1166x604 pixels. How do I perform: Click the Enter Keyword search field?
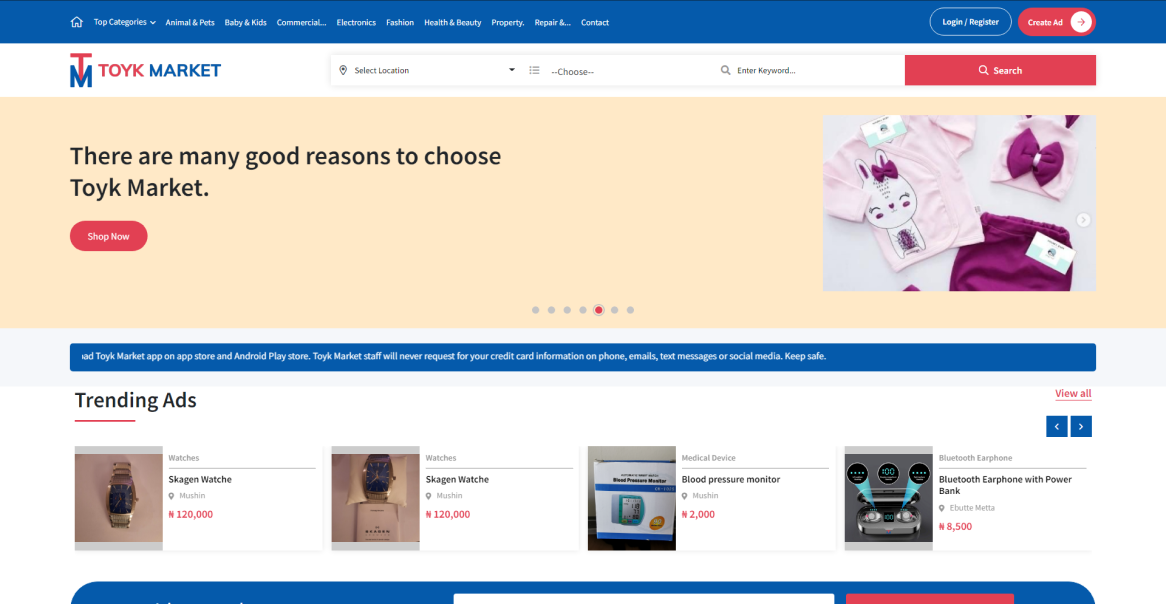pyautogui.click(x=810, y=70)
